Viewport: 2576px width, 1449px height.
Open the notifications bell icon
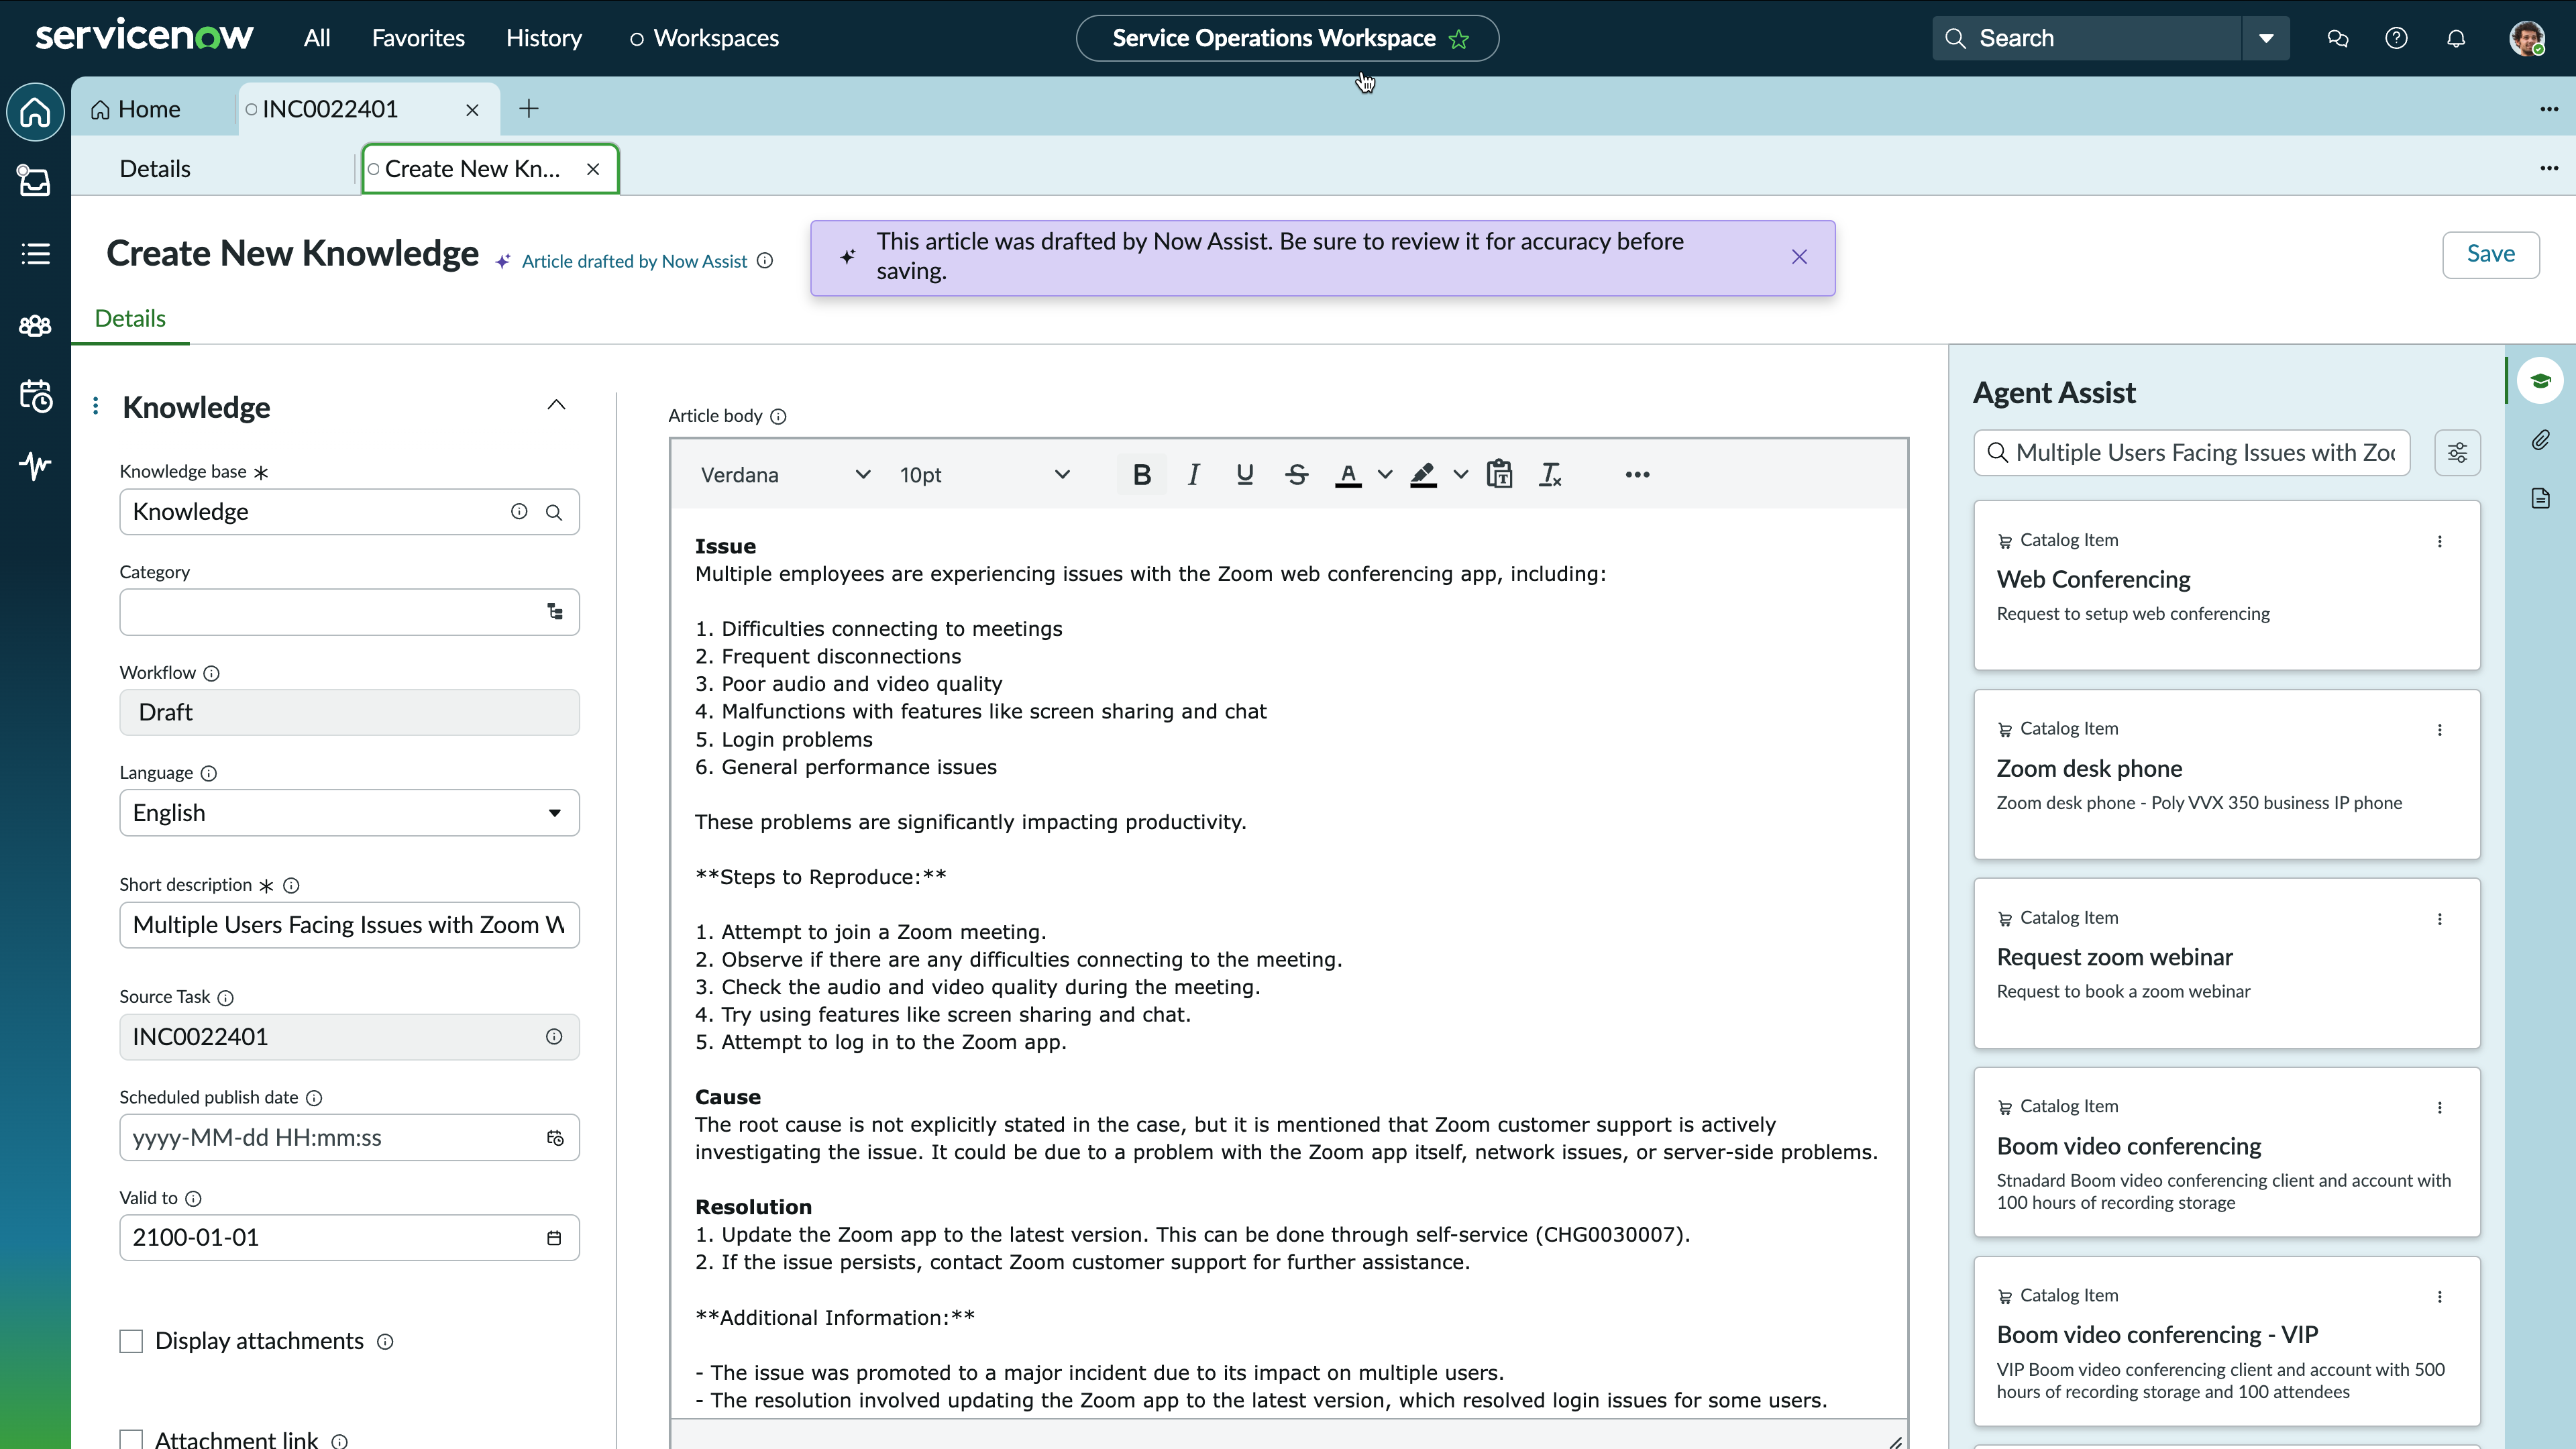click(2456, 38)
